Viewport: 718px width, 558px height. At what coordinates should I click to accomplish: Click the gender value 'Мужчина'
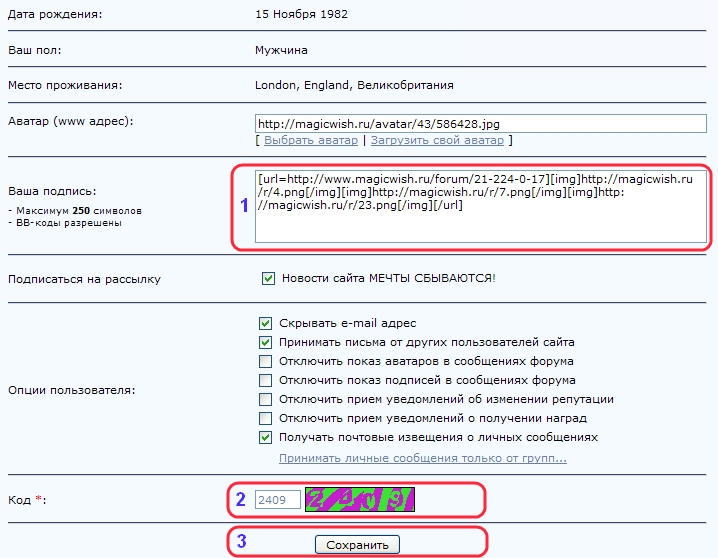pyautogui.click(x=282, y=49)
